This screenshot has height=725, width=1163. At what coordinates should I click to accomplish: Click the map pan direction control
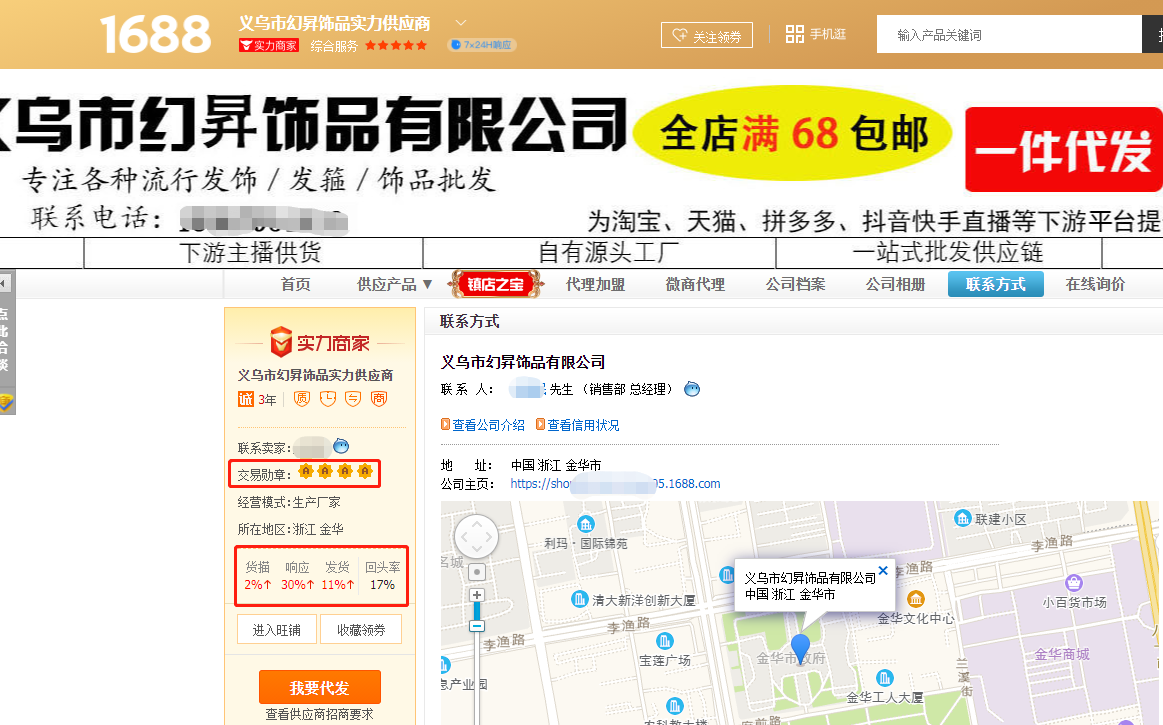(x=476, y=537)
